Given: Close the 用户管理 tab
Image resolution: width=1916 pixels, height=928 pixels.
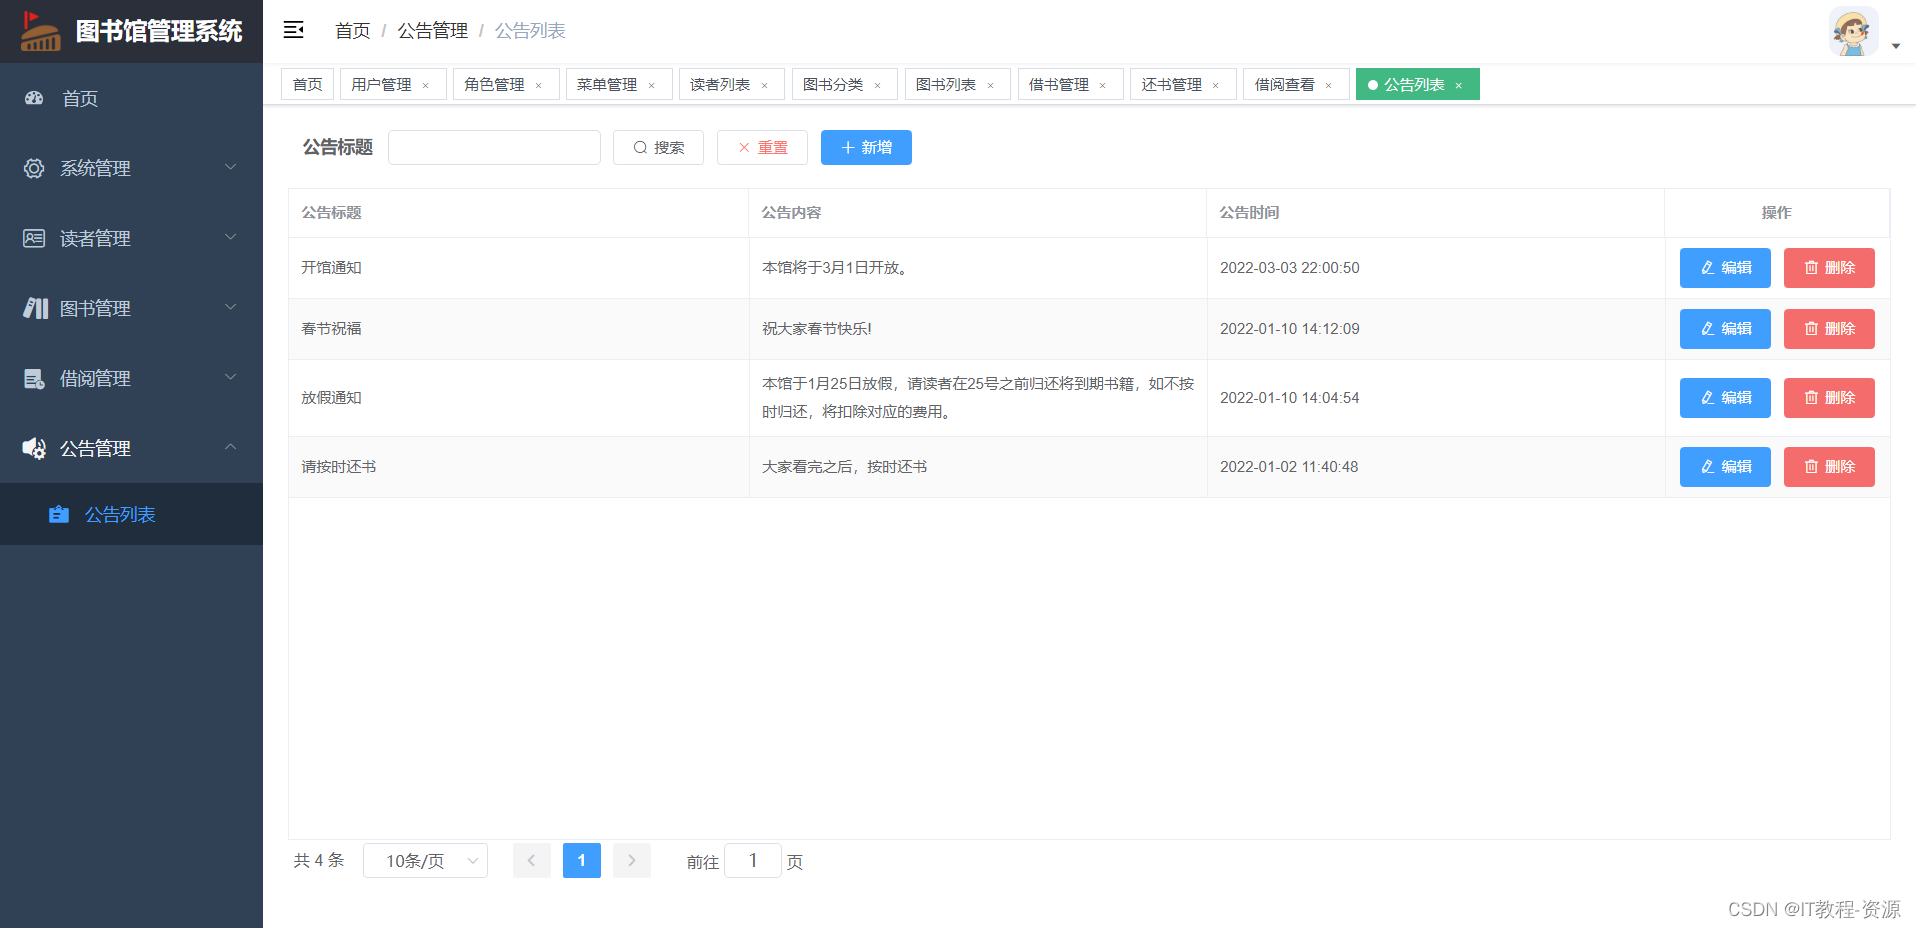Looking at the screenshot, I should [426, 86].
